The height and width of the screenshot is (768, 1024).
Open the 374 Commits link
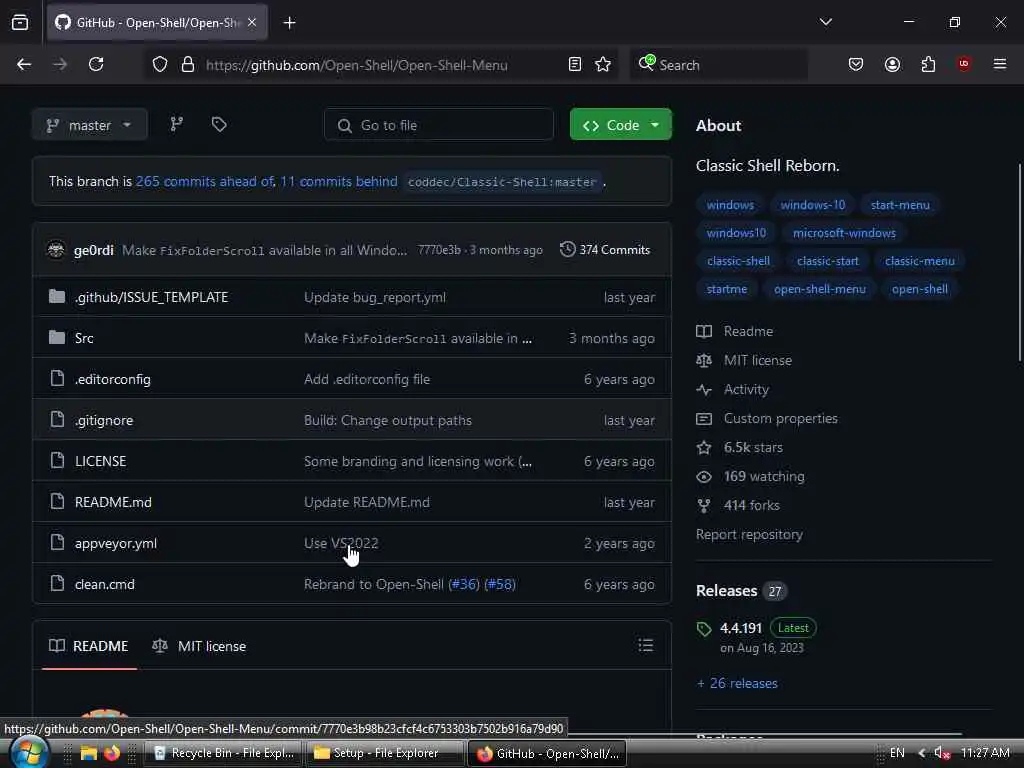tap(605, 249)
